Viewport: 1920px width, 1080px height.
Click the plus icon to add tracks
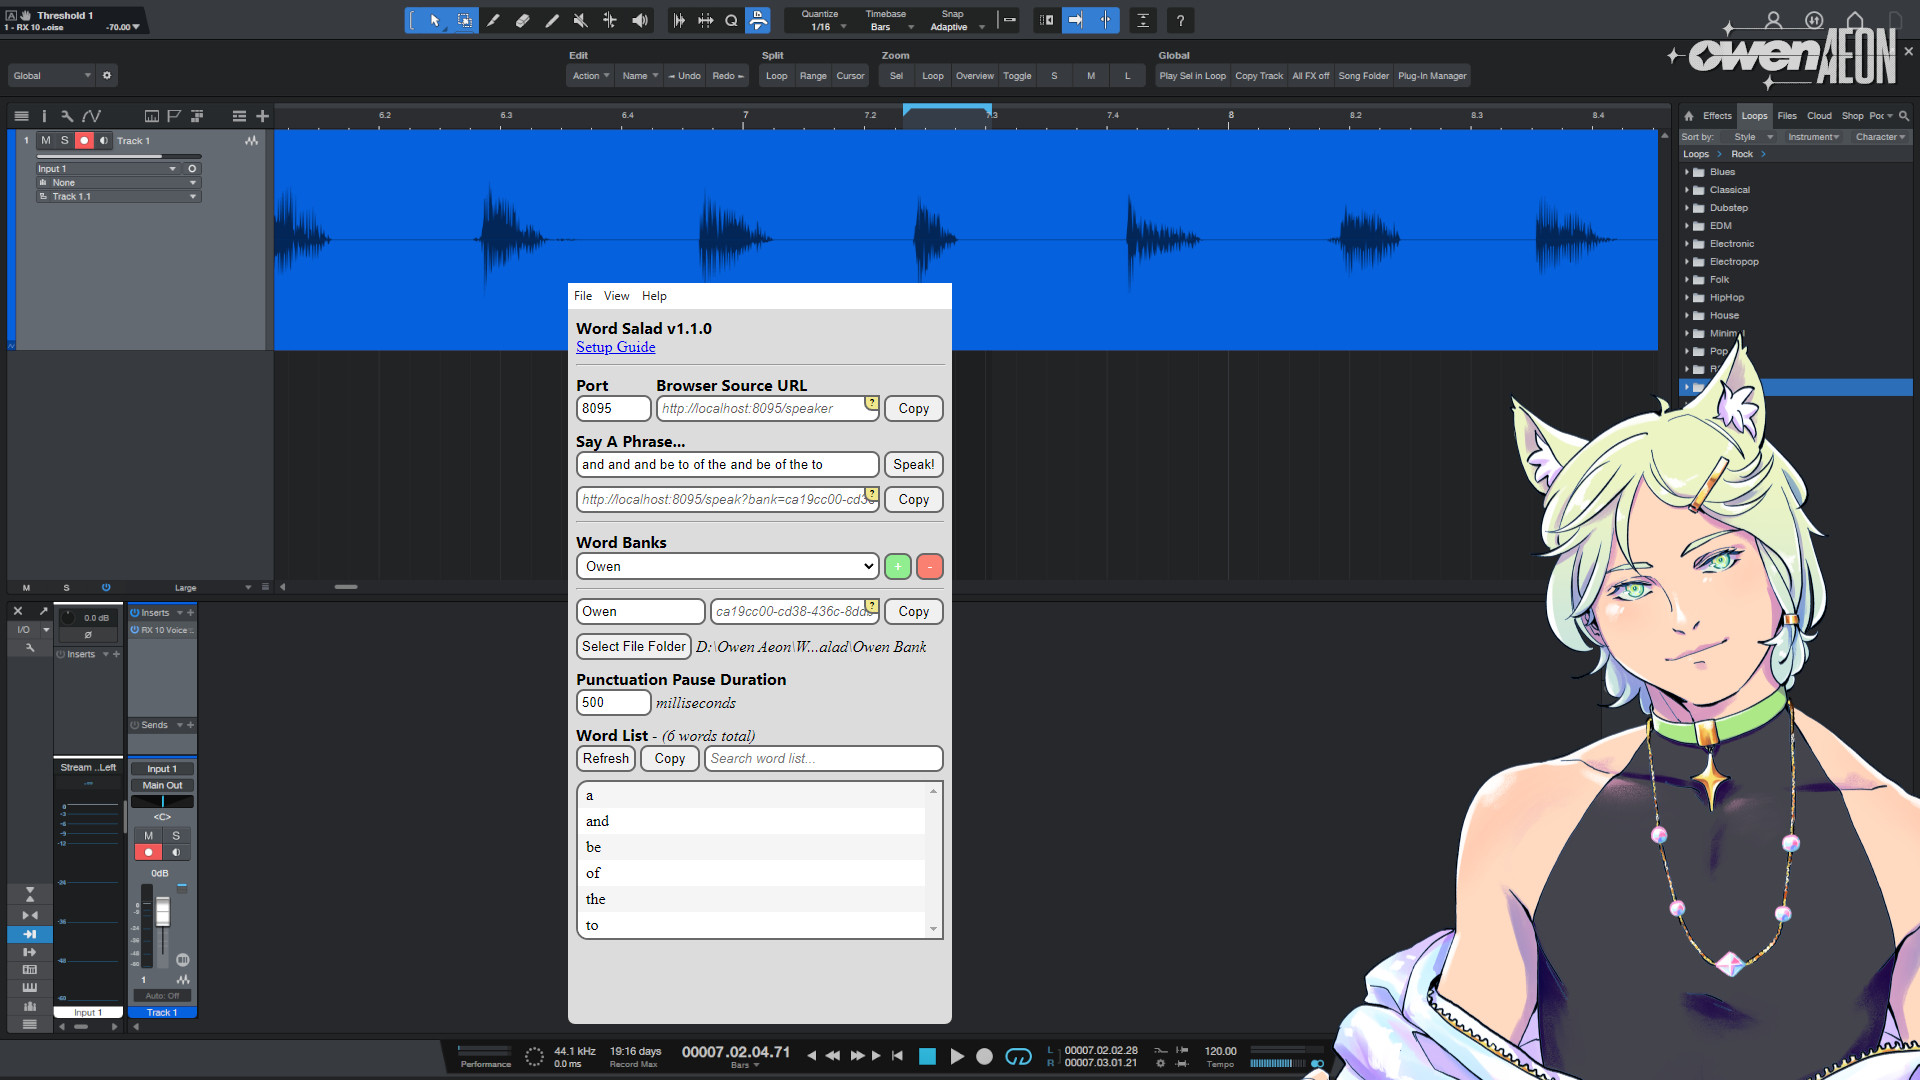pyautogui.click(x=262, y=116)
